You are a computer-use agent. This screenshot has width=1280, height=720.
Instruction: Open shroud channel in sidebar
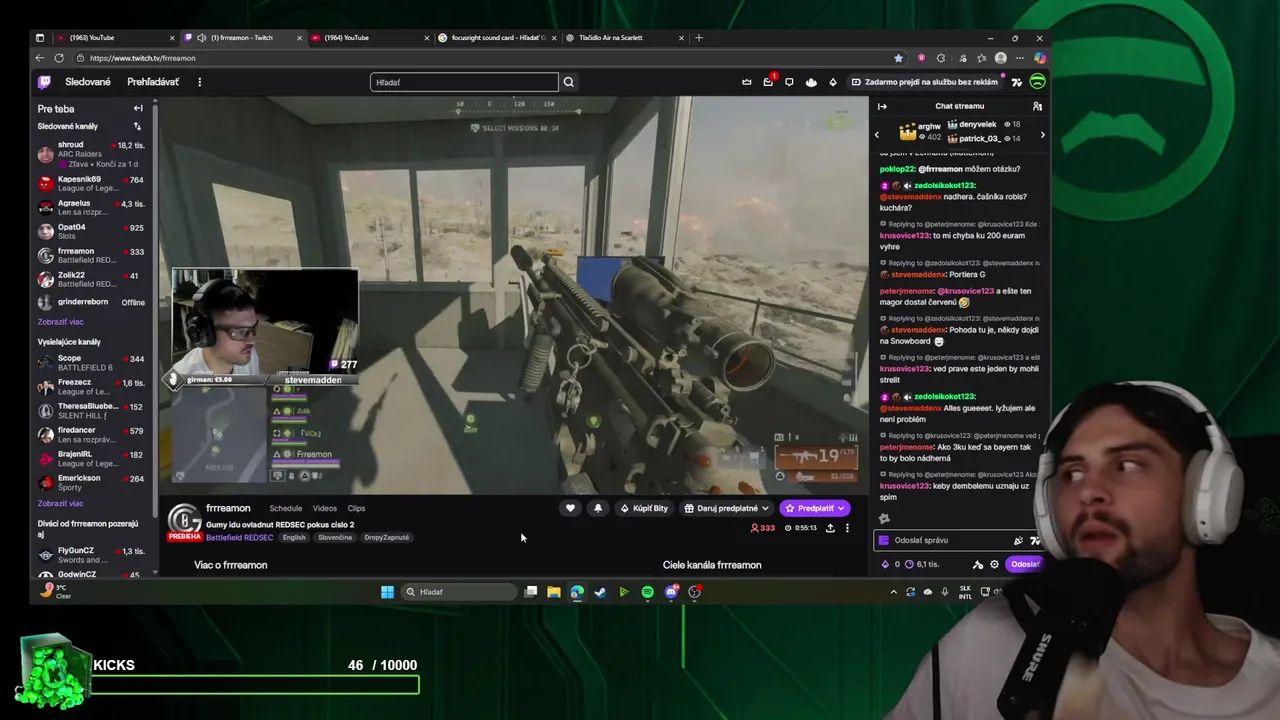pyautogui.click(x=94, y=154)
